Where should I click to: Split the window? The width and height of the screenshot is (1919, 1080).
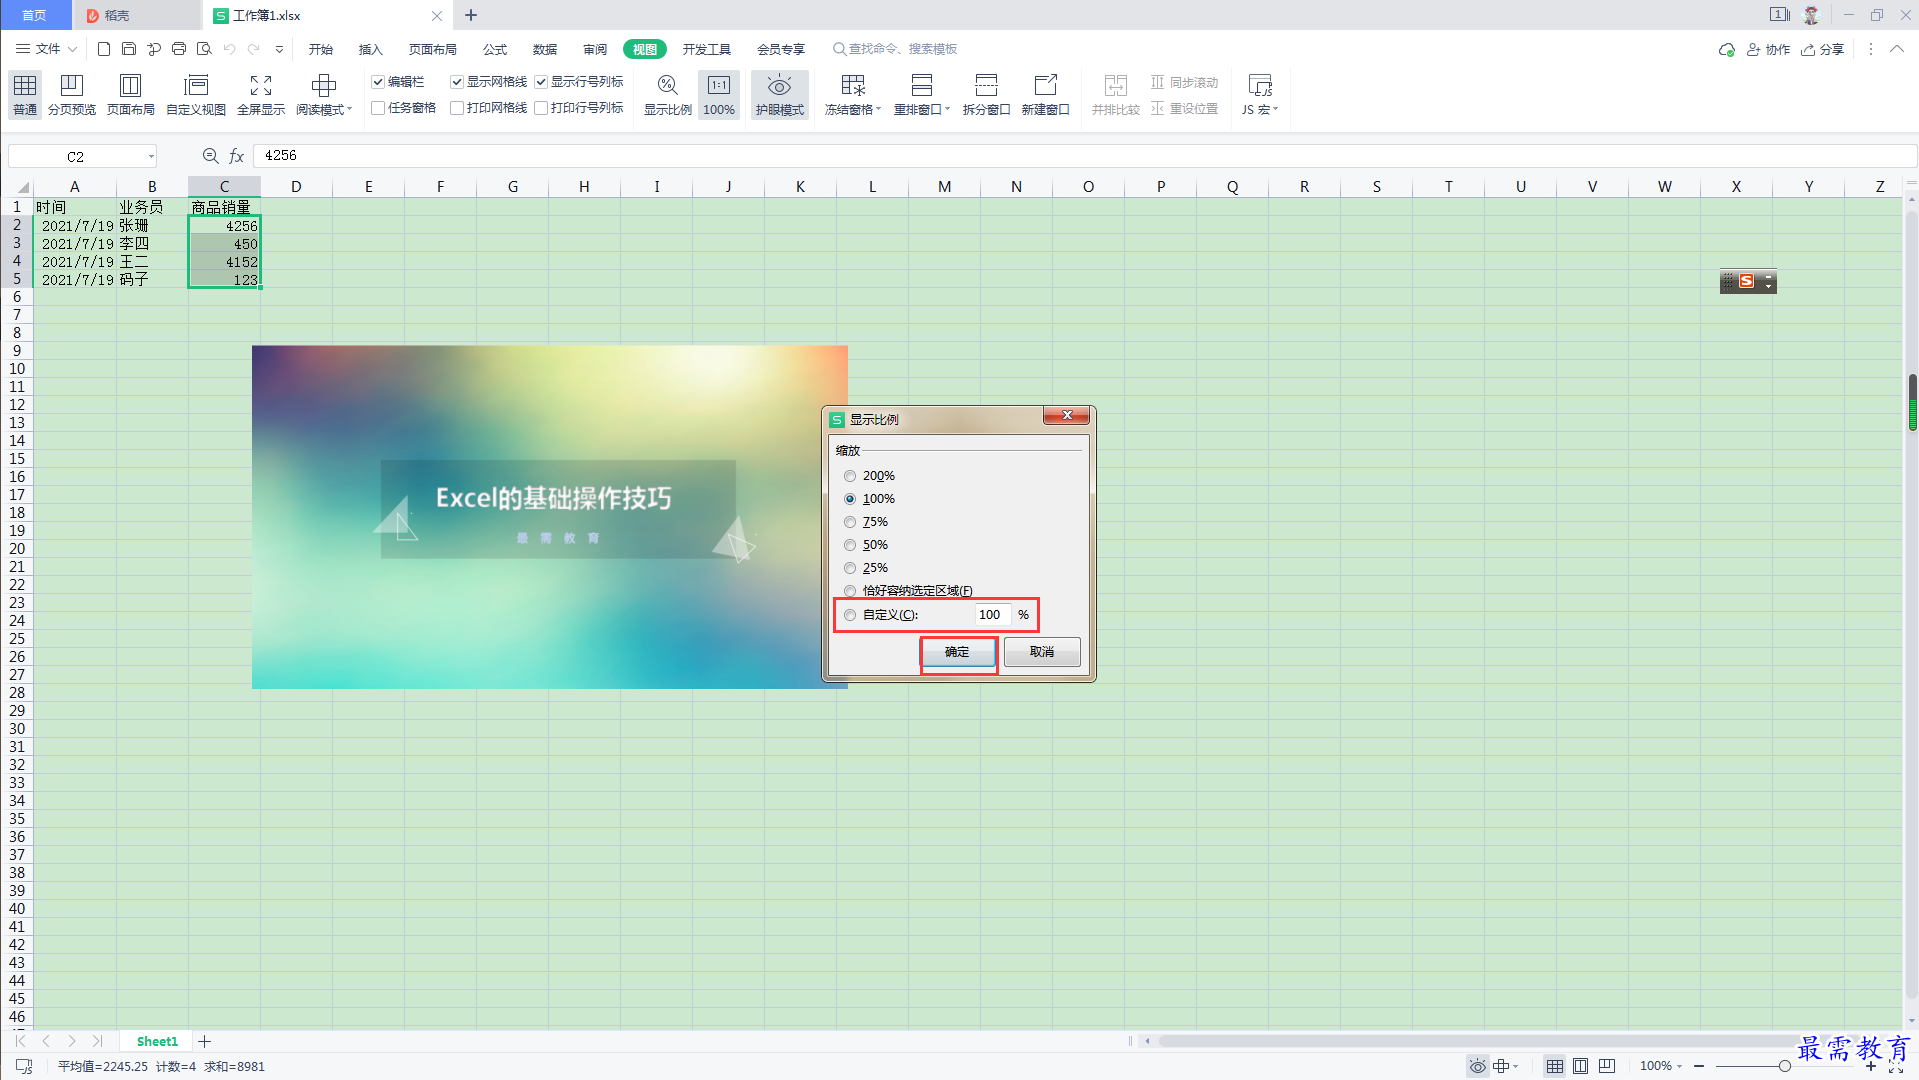(x=986, y=95)
